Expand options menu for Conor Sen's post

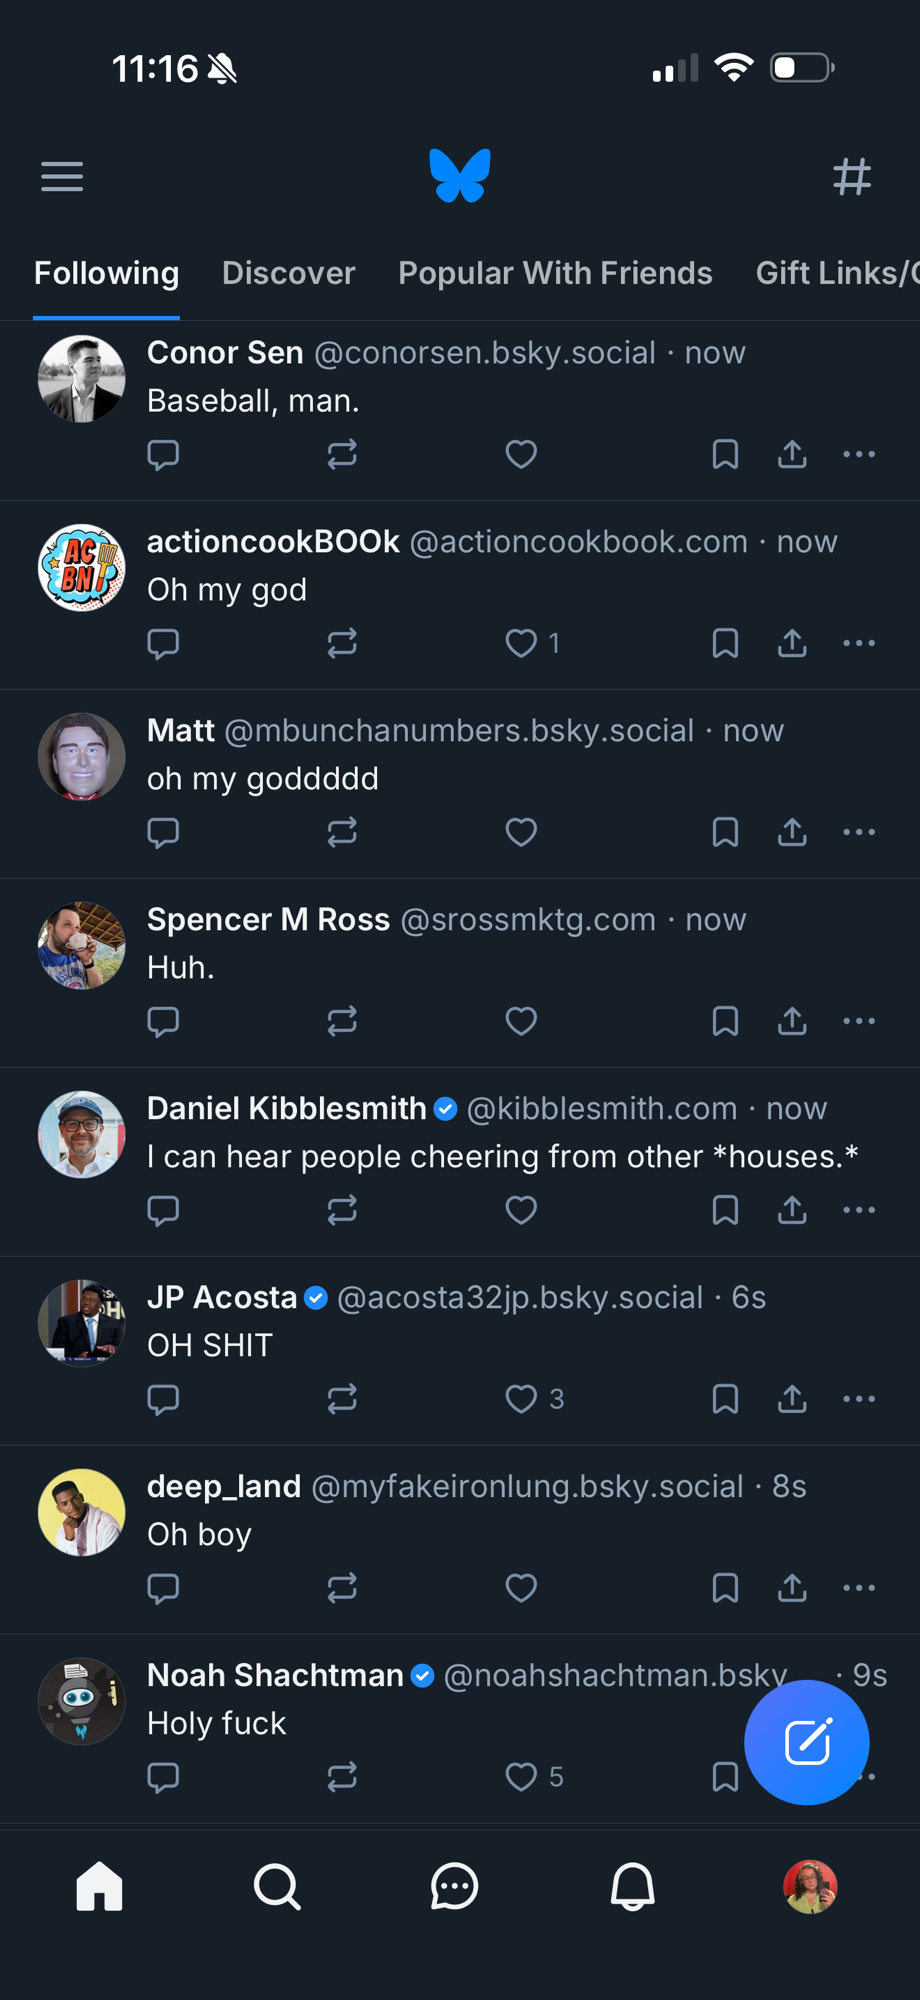click(859, 455)
